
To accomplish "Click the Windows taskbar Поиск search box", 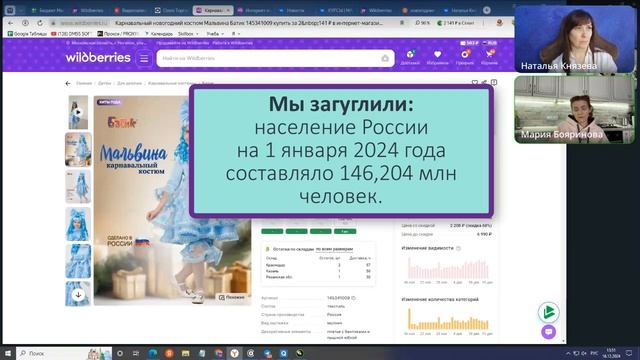I will pyautogui.click(x=64, y=353).
